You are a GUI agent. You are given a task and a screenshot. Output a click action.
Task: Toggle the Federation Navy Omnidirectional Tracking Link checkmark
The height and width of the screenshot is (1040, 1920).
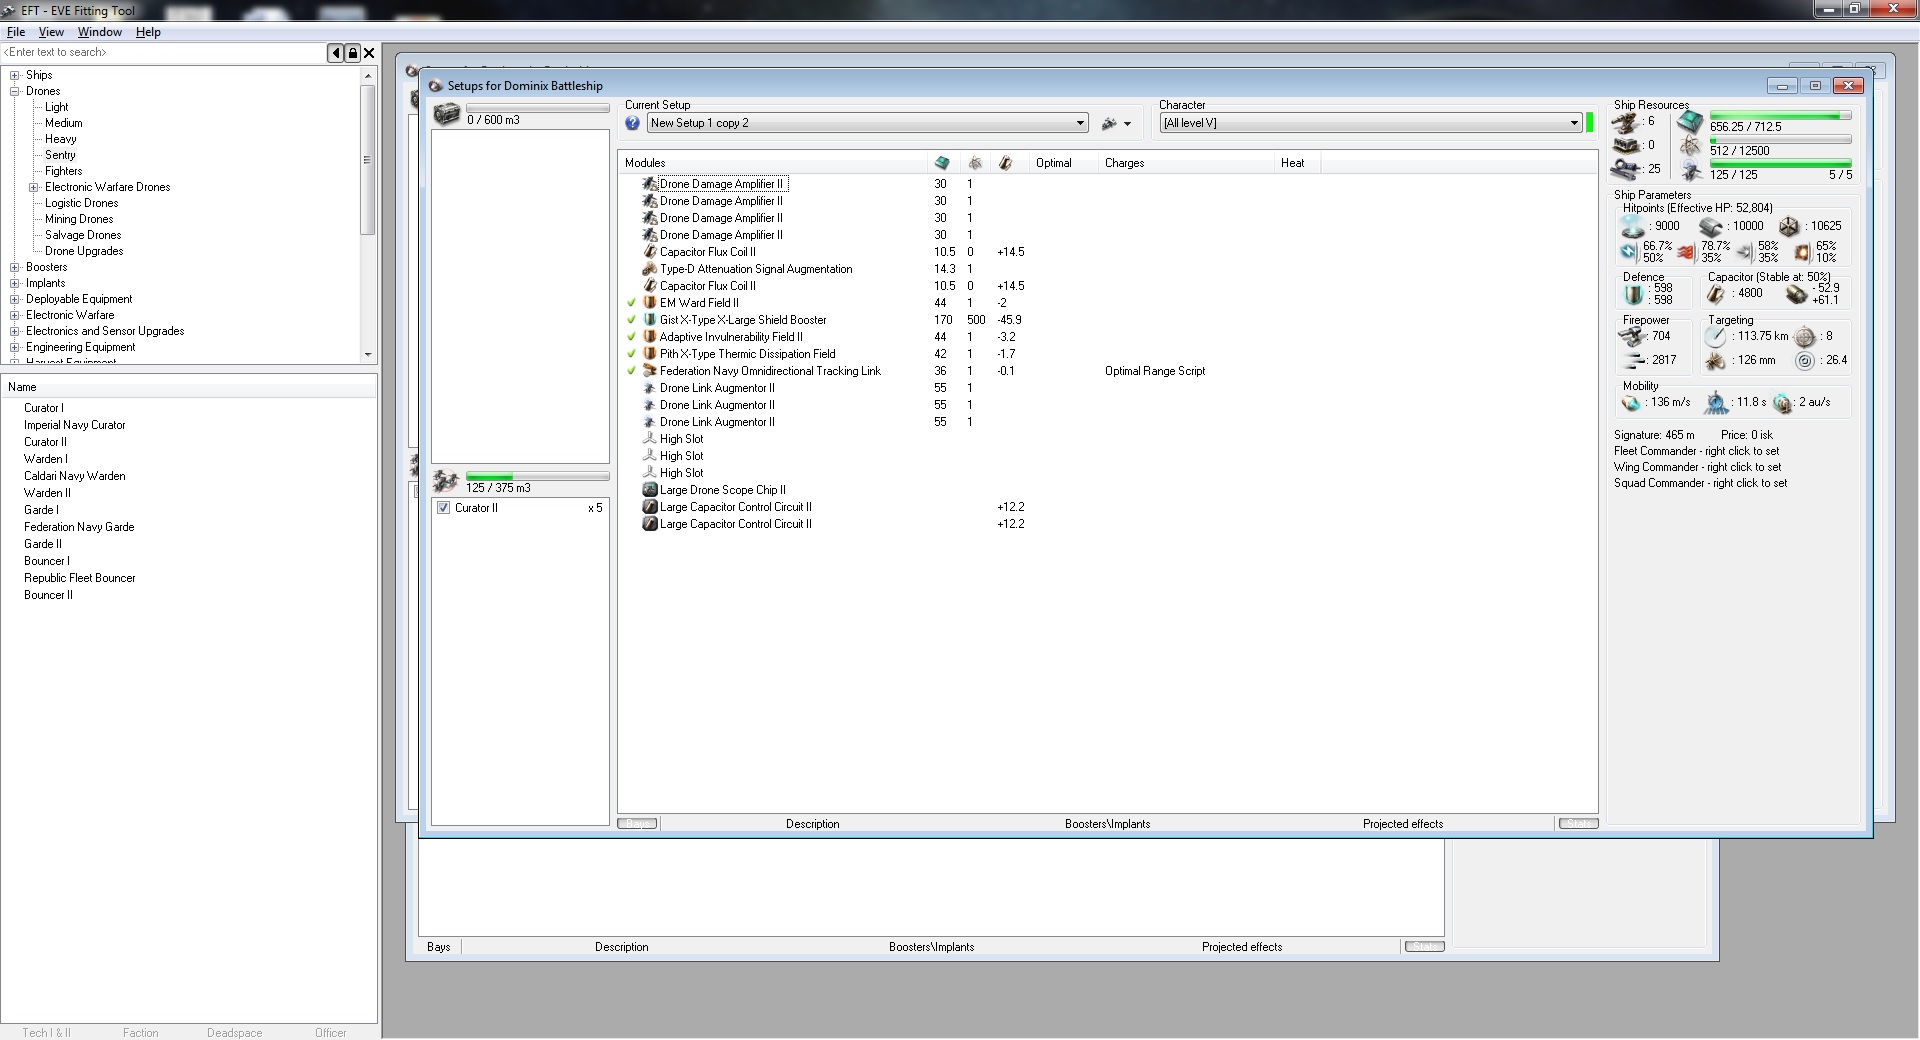(x=631, y=371)
